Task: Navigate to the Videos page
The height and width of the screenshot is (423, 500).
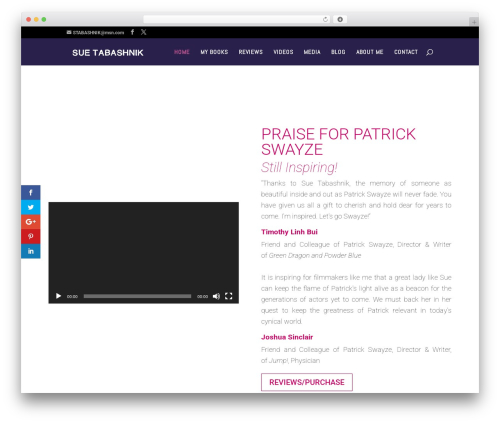Action: click(x=283, y=52)
